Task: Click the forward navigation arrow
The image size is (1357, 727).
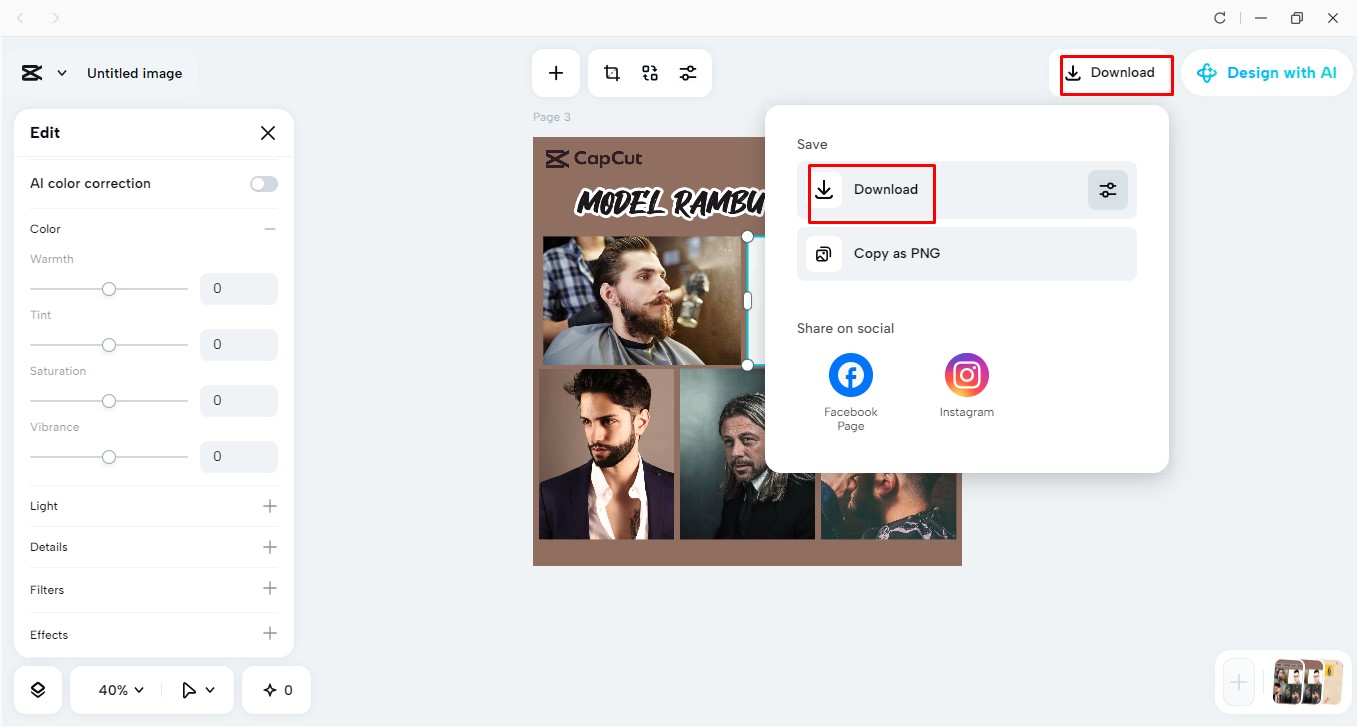Action: 55,18
